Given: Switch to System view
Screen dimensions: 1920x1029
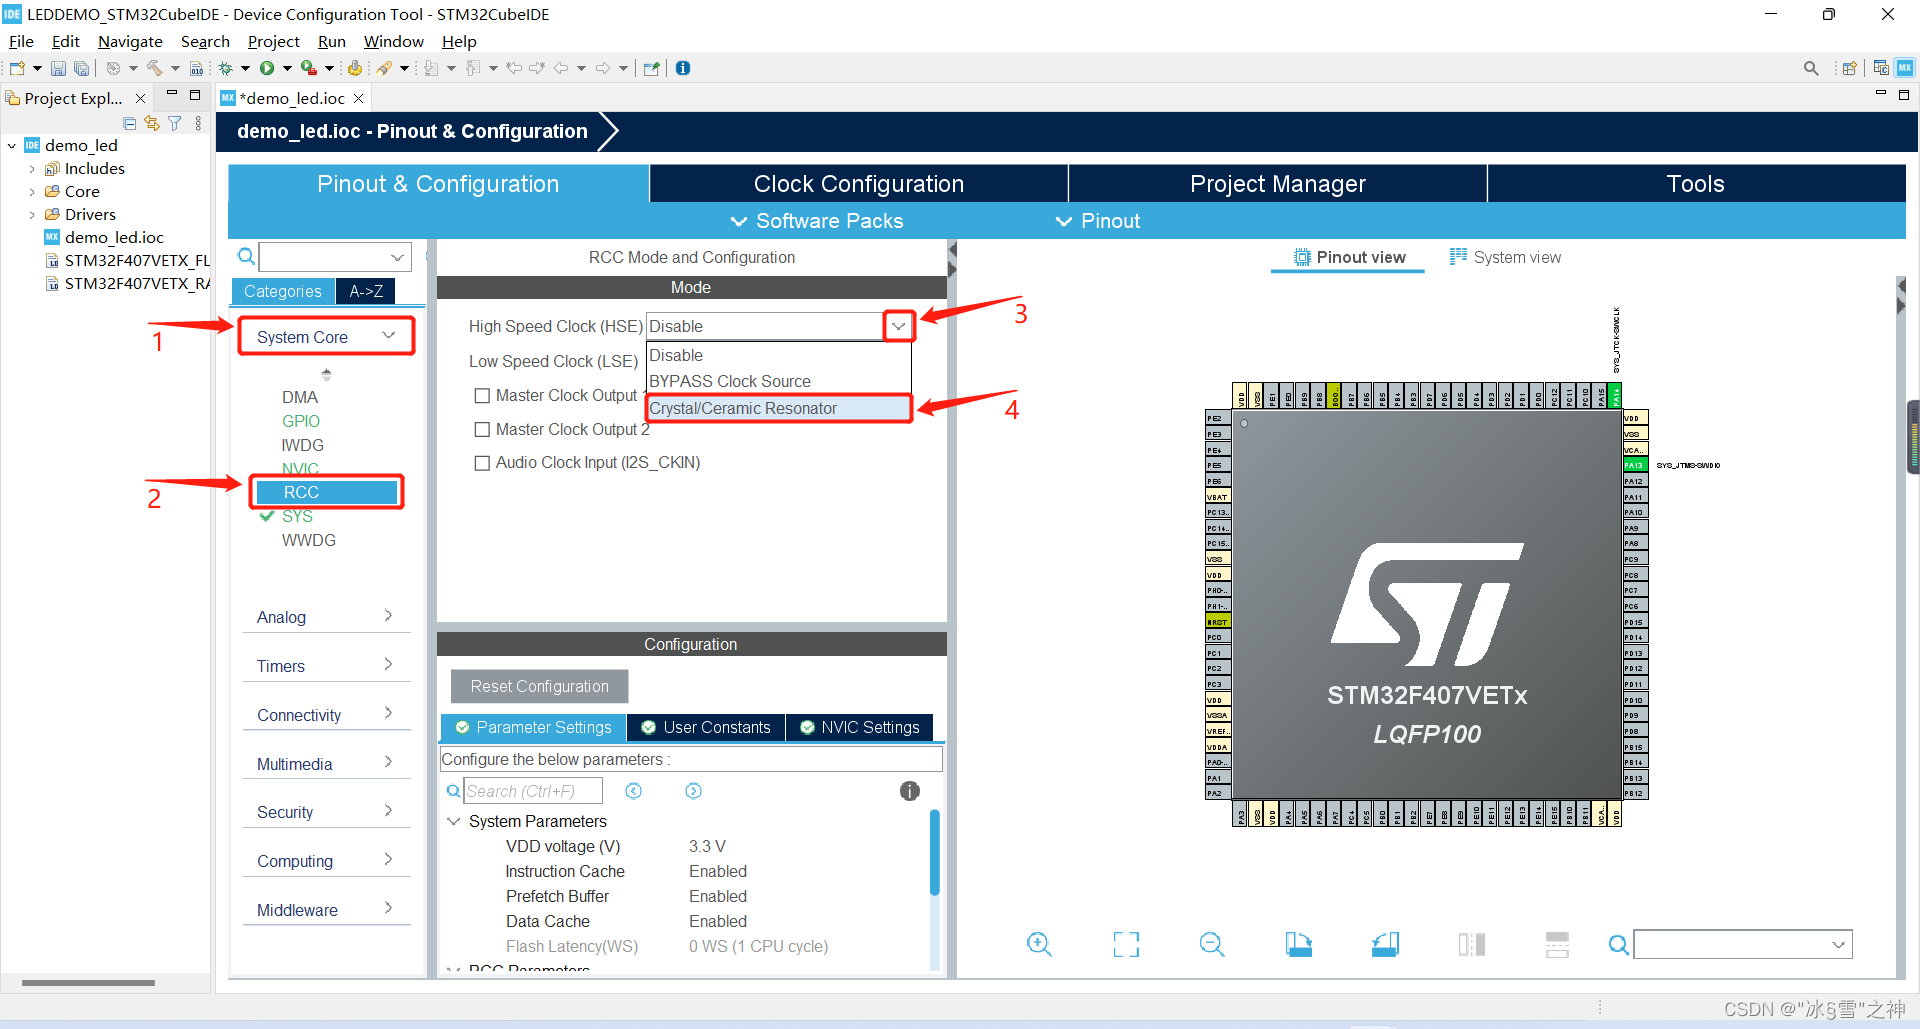Looking at the screenshot, I should tap(1505, 257).
